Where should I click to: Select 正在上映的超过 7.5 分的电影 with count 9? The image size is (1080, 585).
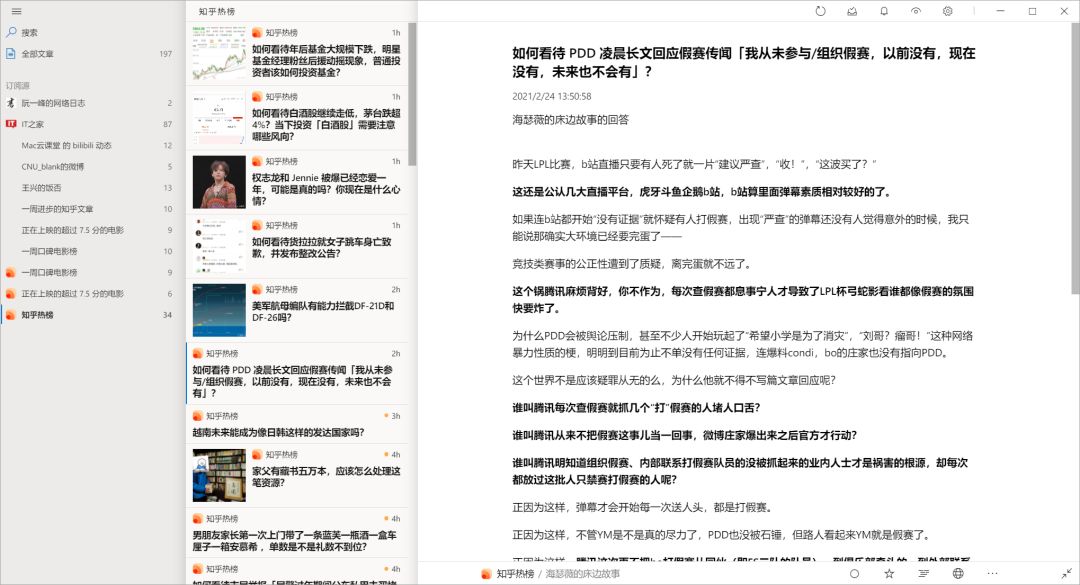click(92, 230)
